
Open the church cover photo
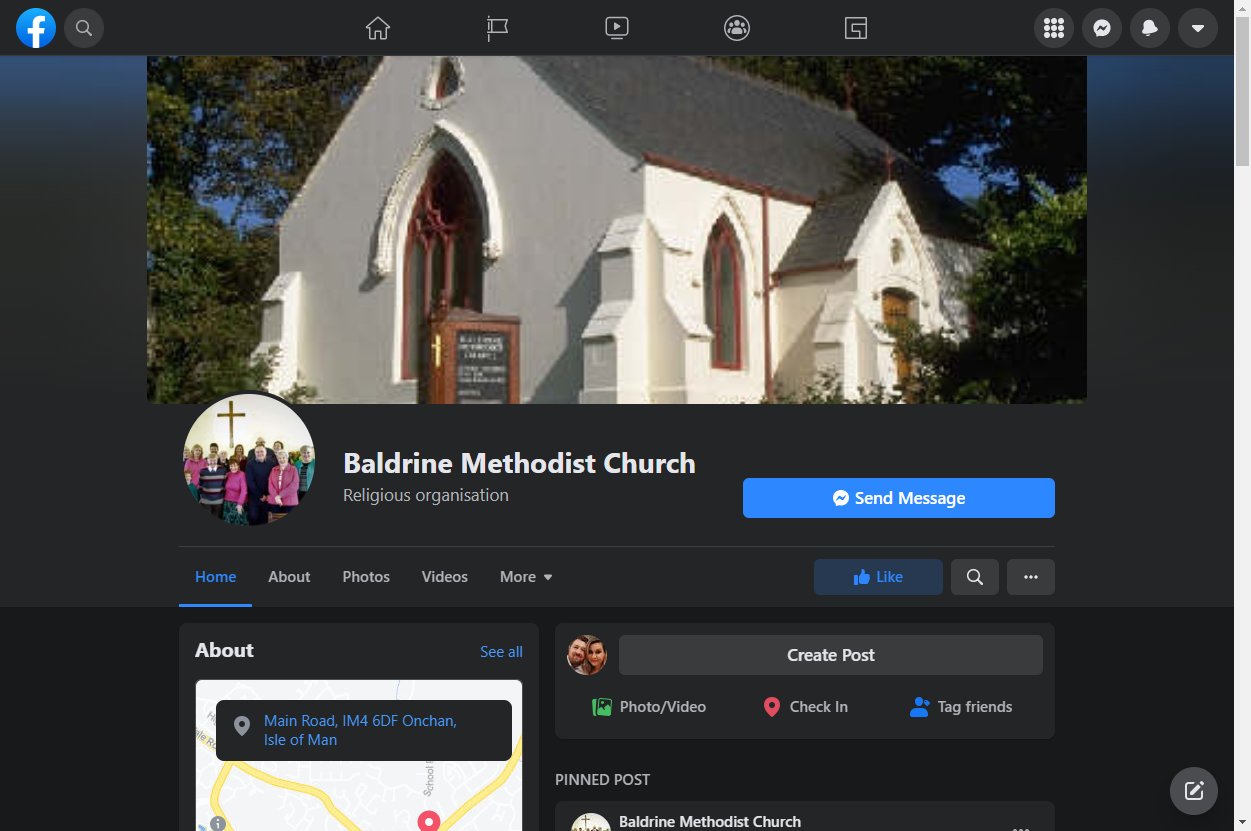coord(617,230)
